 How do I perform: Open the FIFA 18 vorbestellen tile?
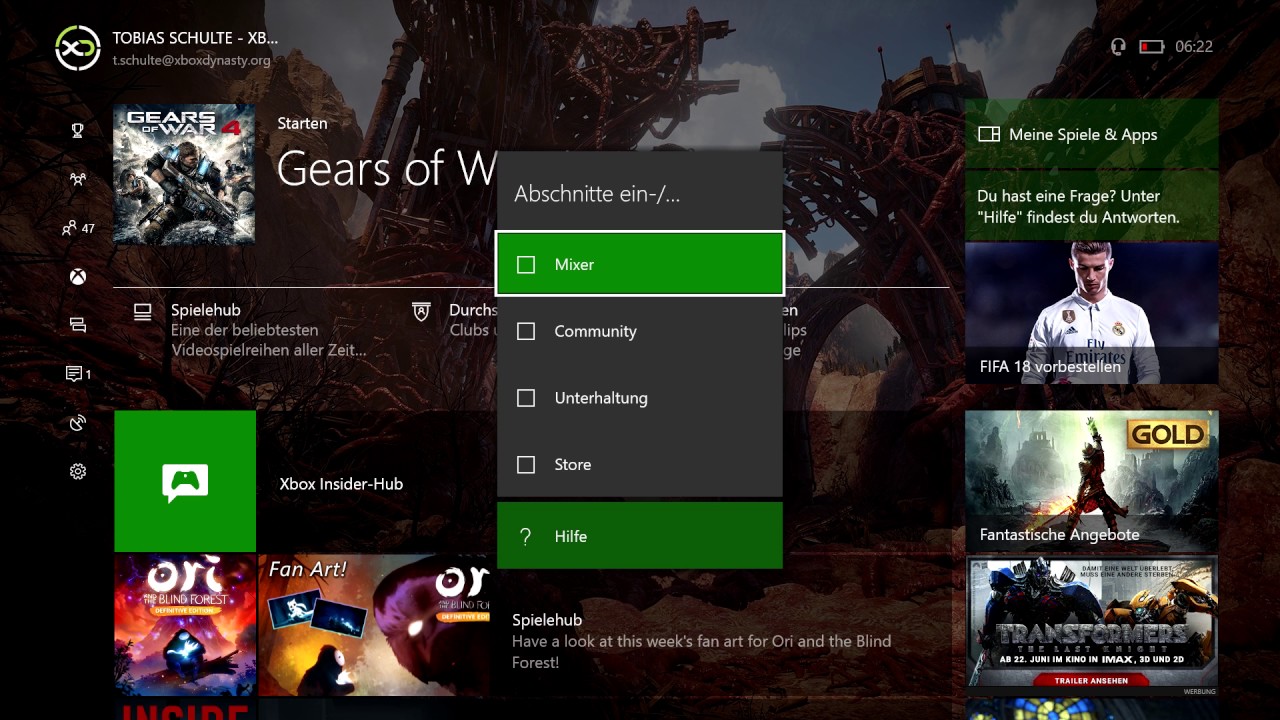pyautogui.click(x=1092, y=313)
